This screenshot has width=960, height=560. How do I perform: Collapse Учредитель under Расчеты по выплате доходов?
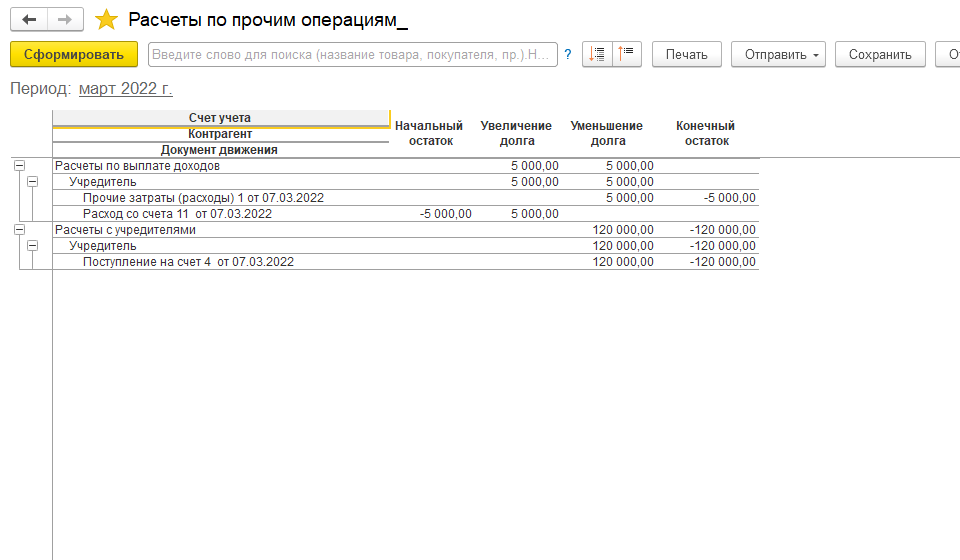[32, 182]
